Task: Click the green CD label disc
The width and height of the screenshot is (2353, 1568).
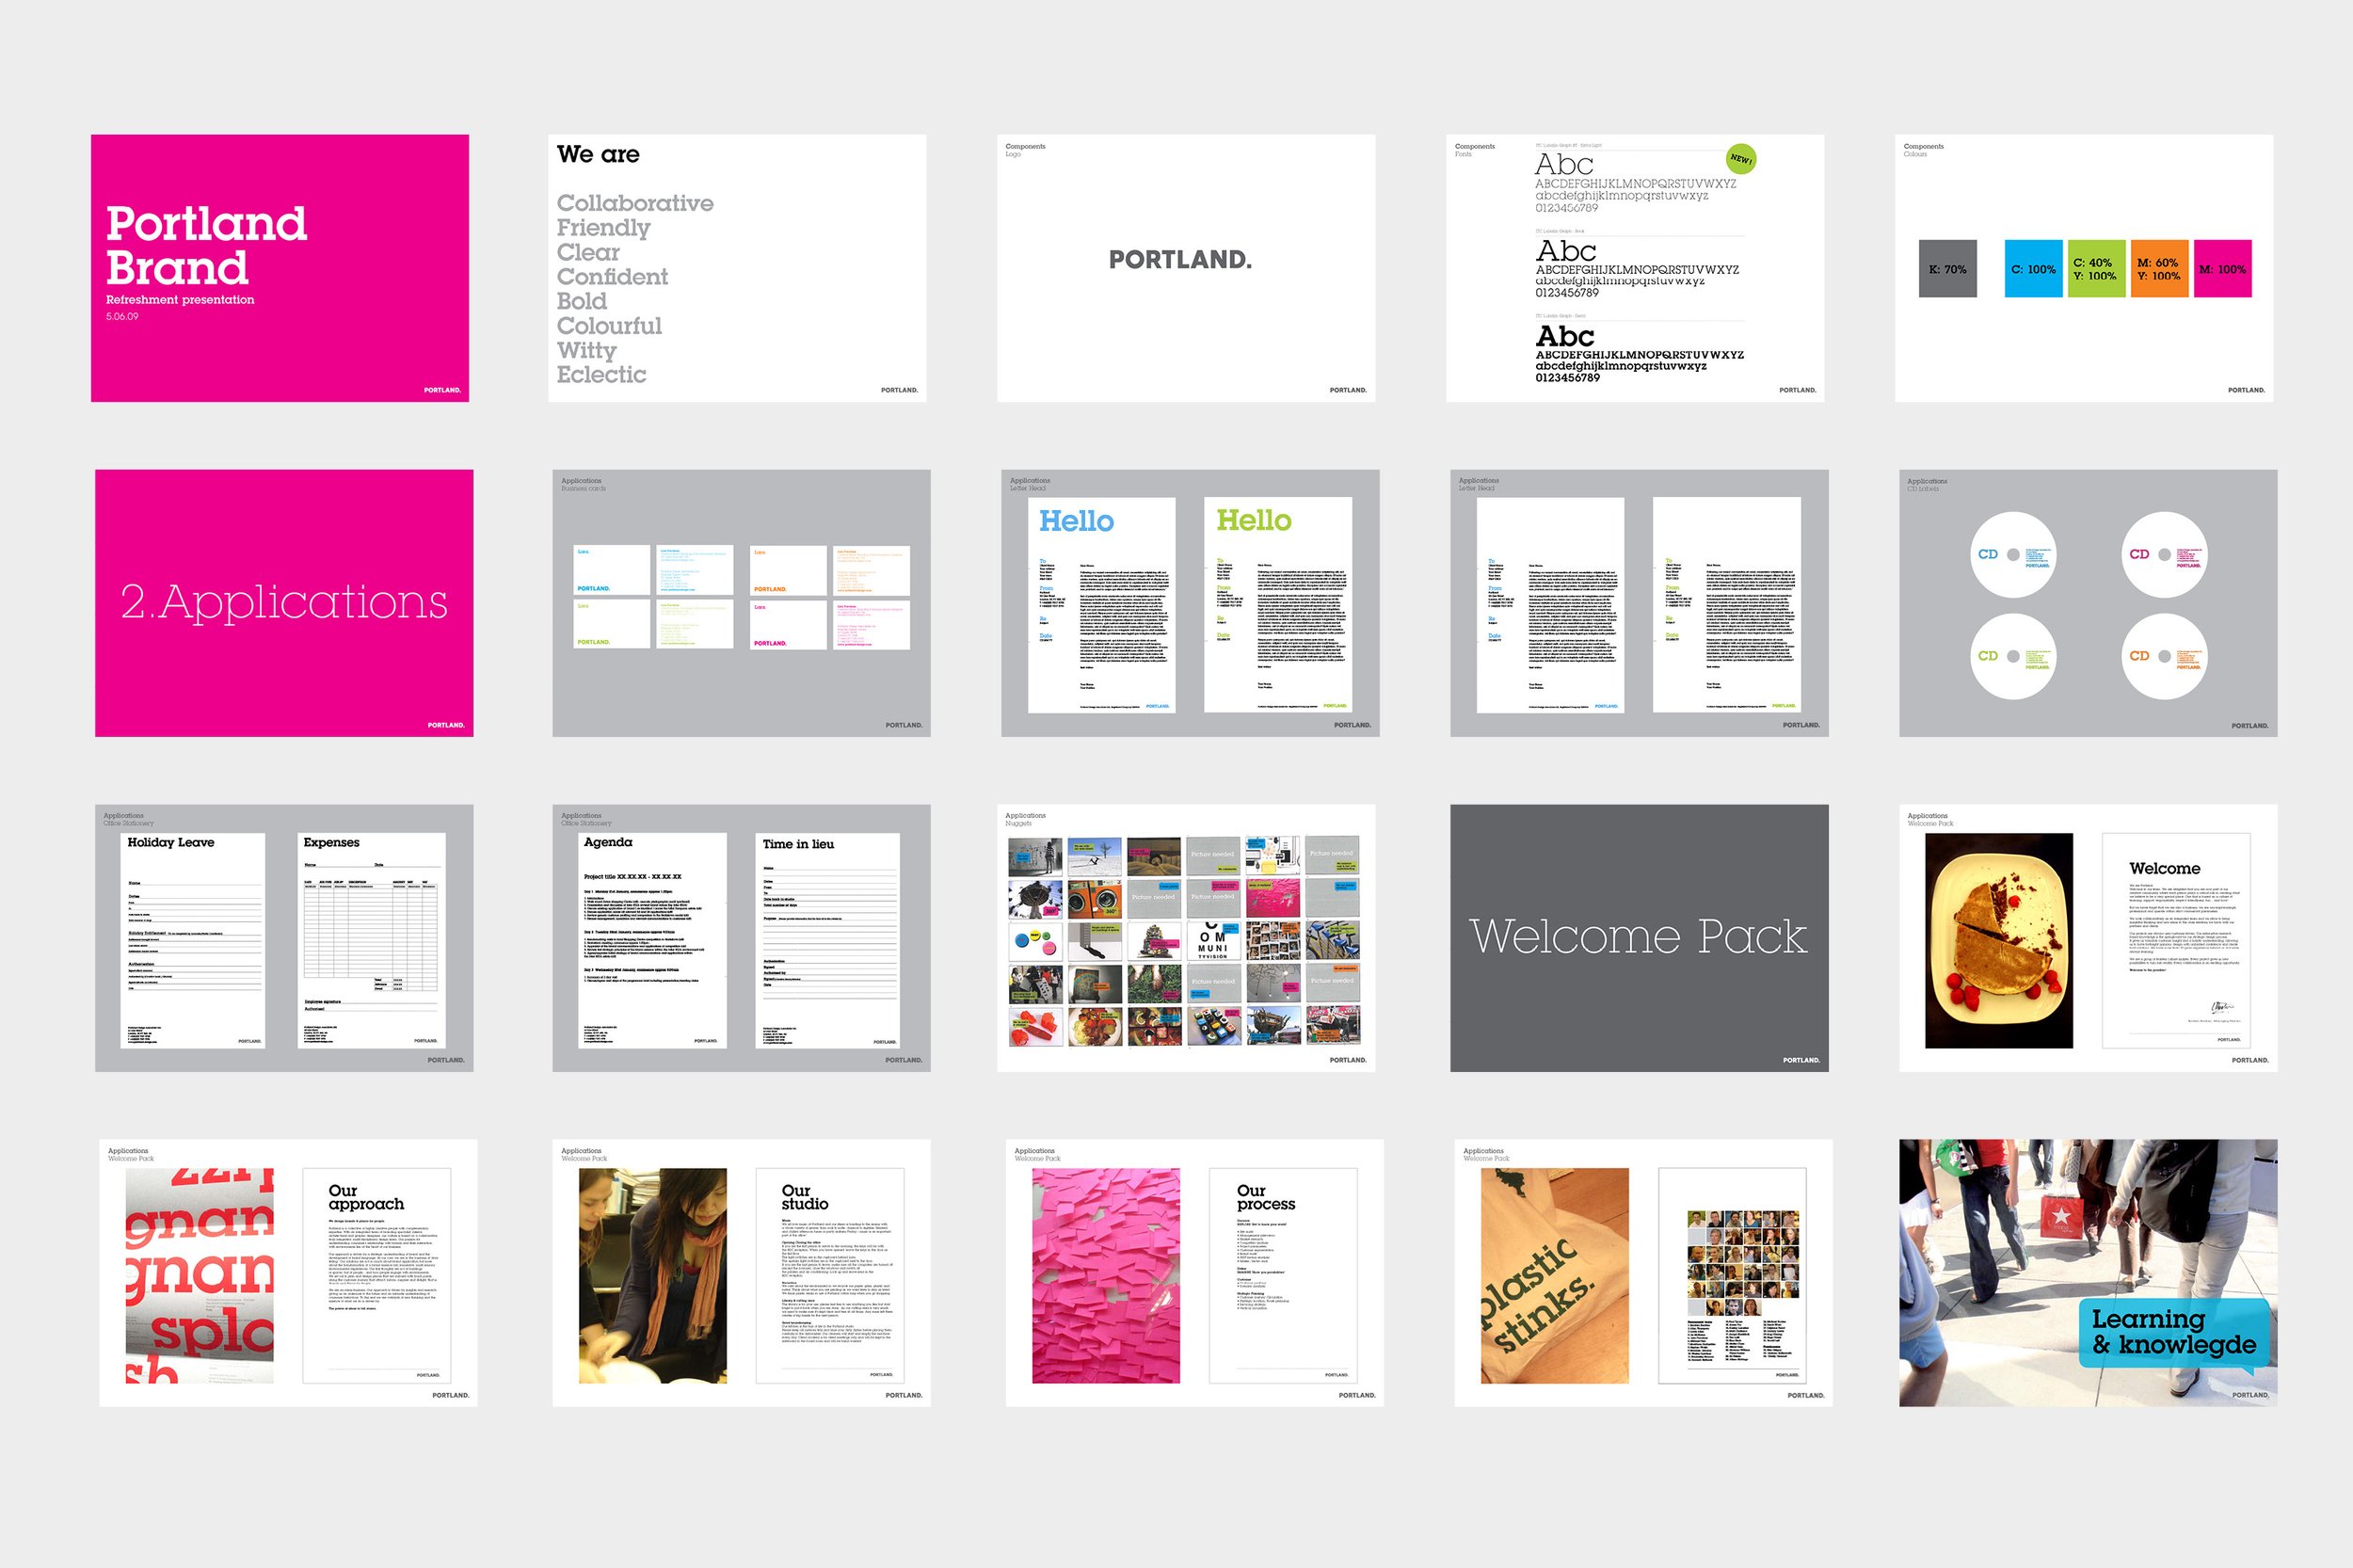Action: [2012, 656]
